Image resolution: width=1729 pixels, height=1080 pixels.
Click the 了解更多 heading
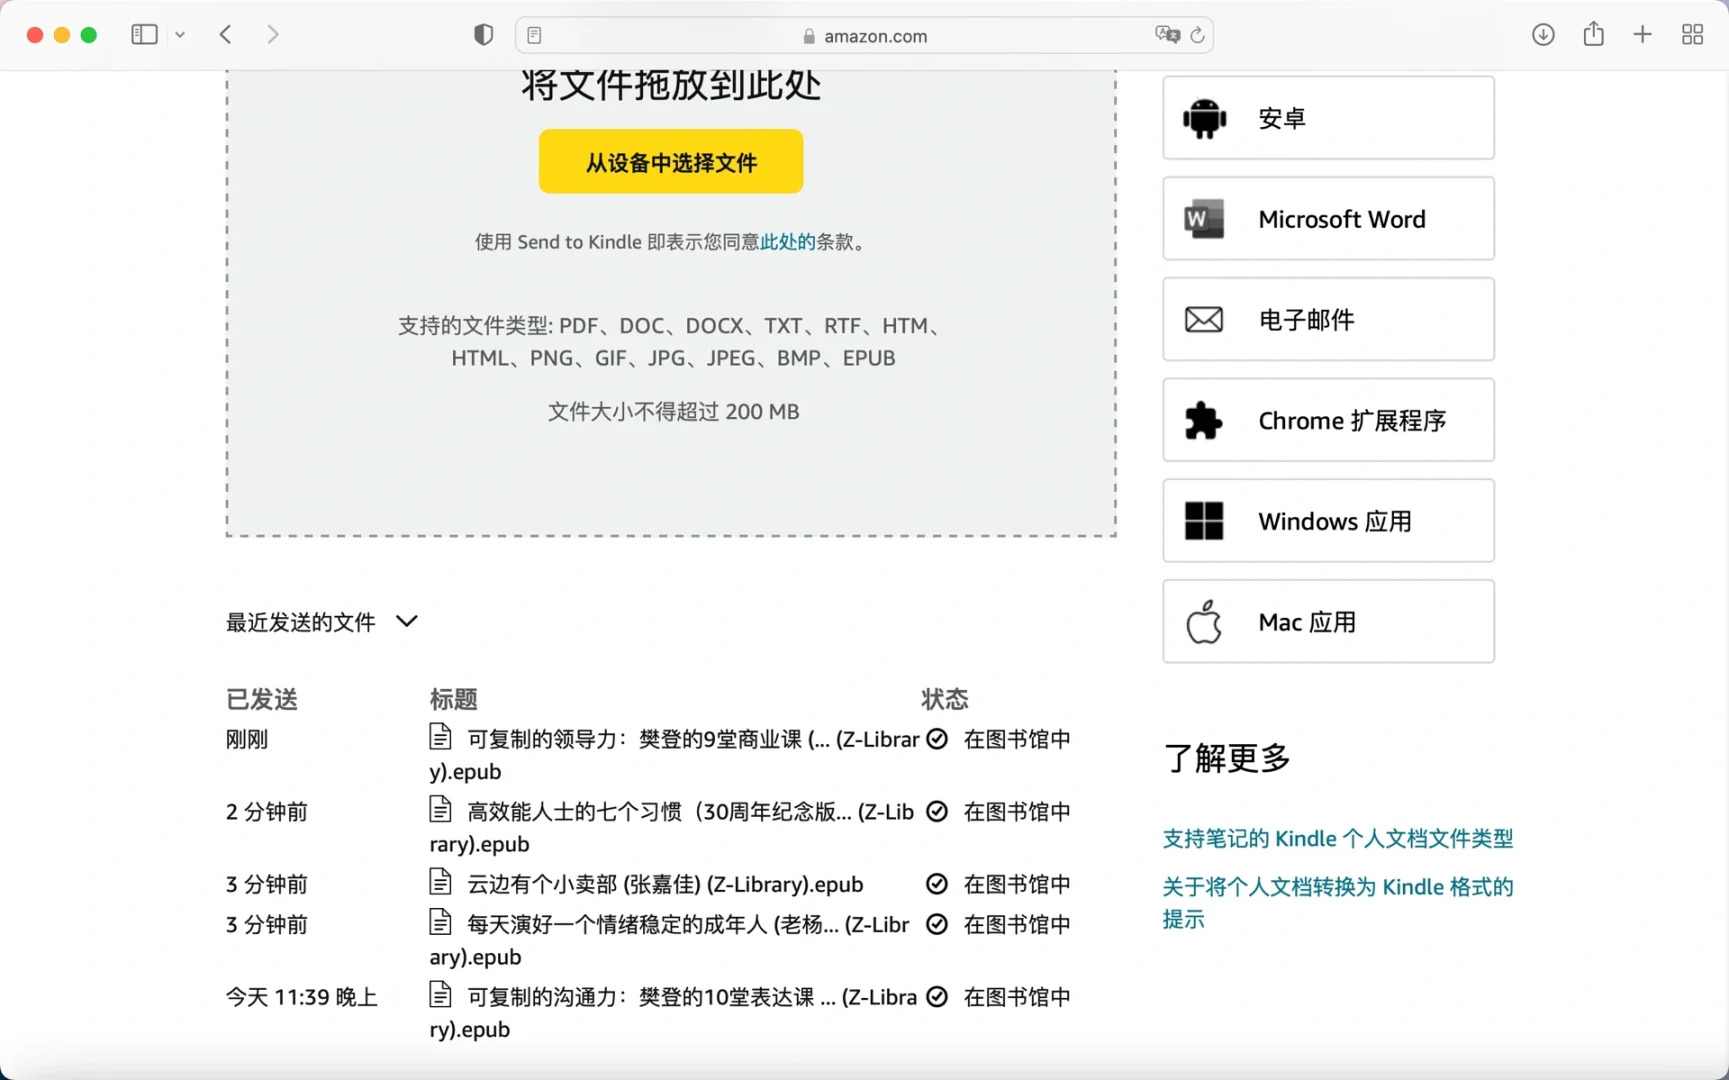[x=1227, y=758]
